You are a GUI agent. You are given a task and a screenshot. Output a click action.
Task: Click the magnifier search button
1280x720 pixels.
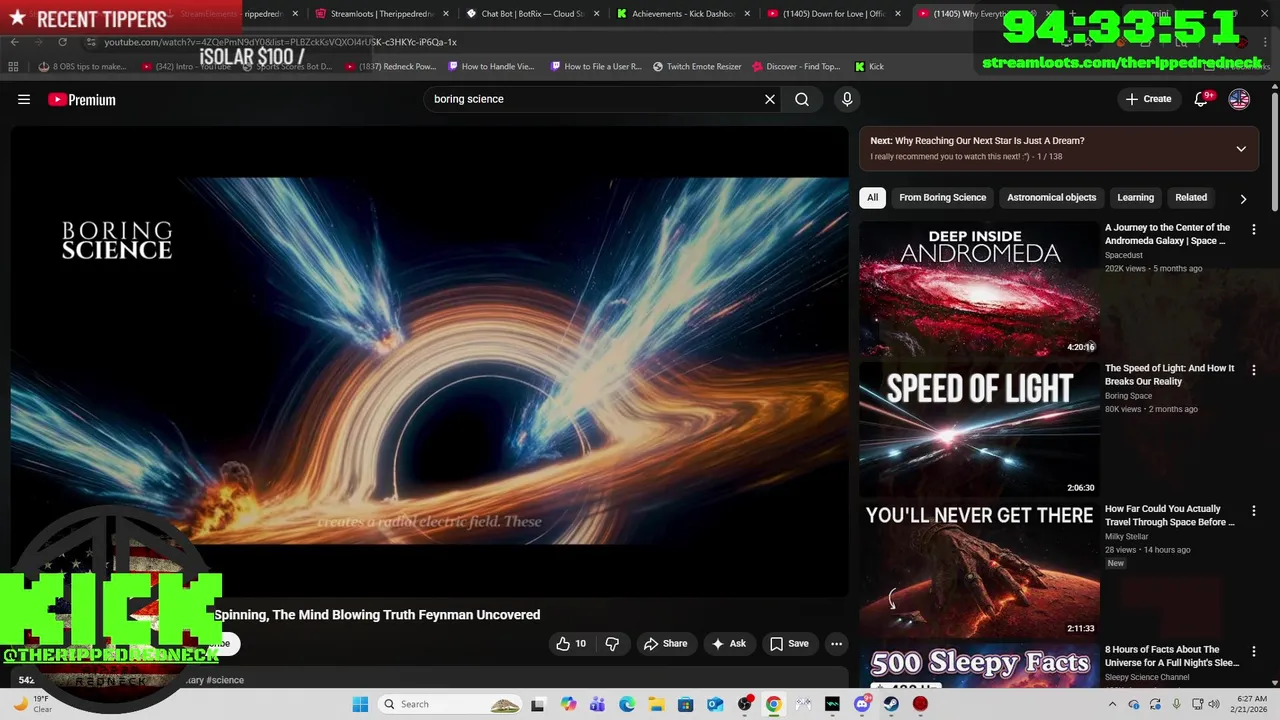click(802, 99)
